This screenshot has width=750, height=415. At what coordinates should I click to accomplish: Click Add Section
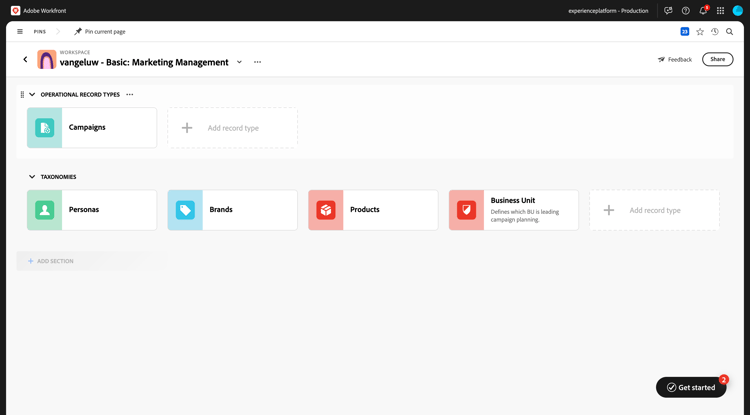tap(51, 261)
